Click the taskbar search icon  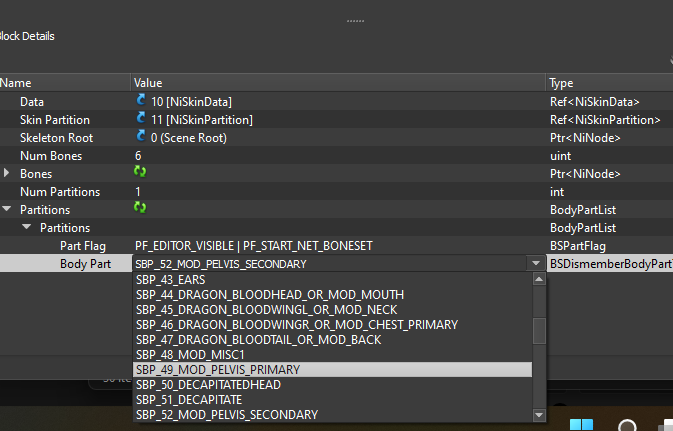[x=627, y=425]
